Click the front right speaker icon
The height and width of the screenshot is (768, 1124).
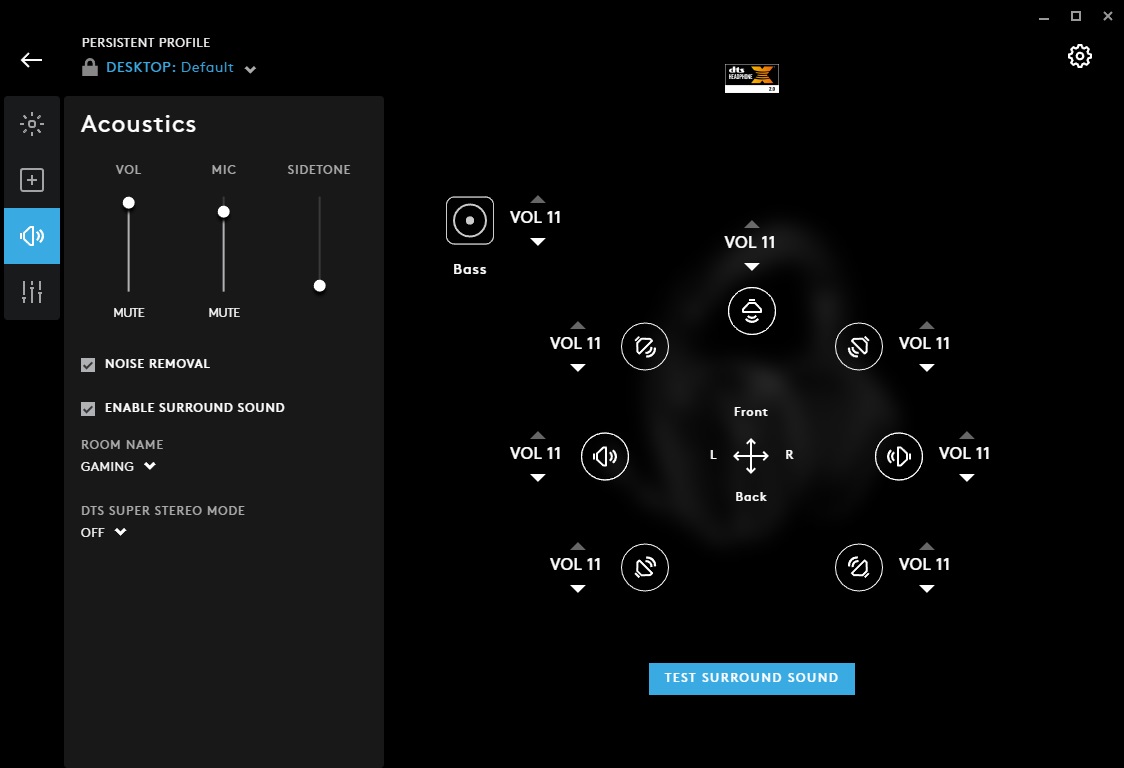[x=859, y=346]
